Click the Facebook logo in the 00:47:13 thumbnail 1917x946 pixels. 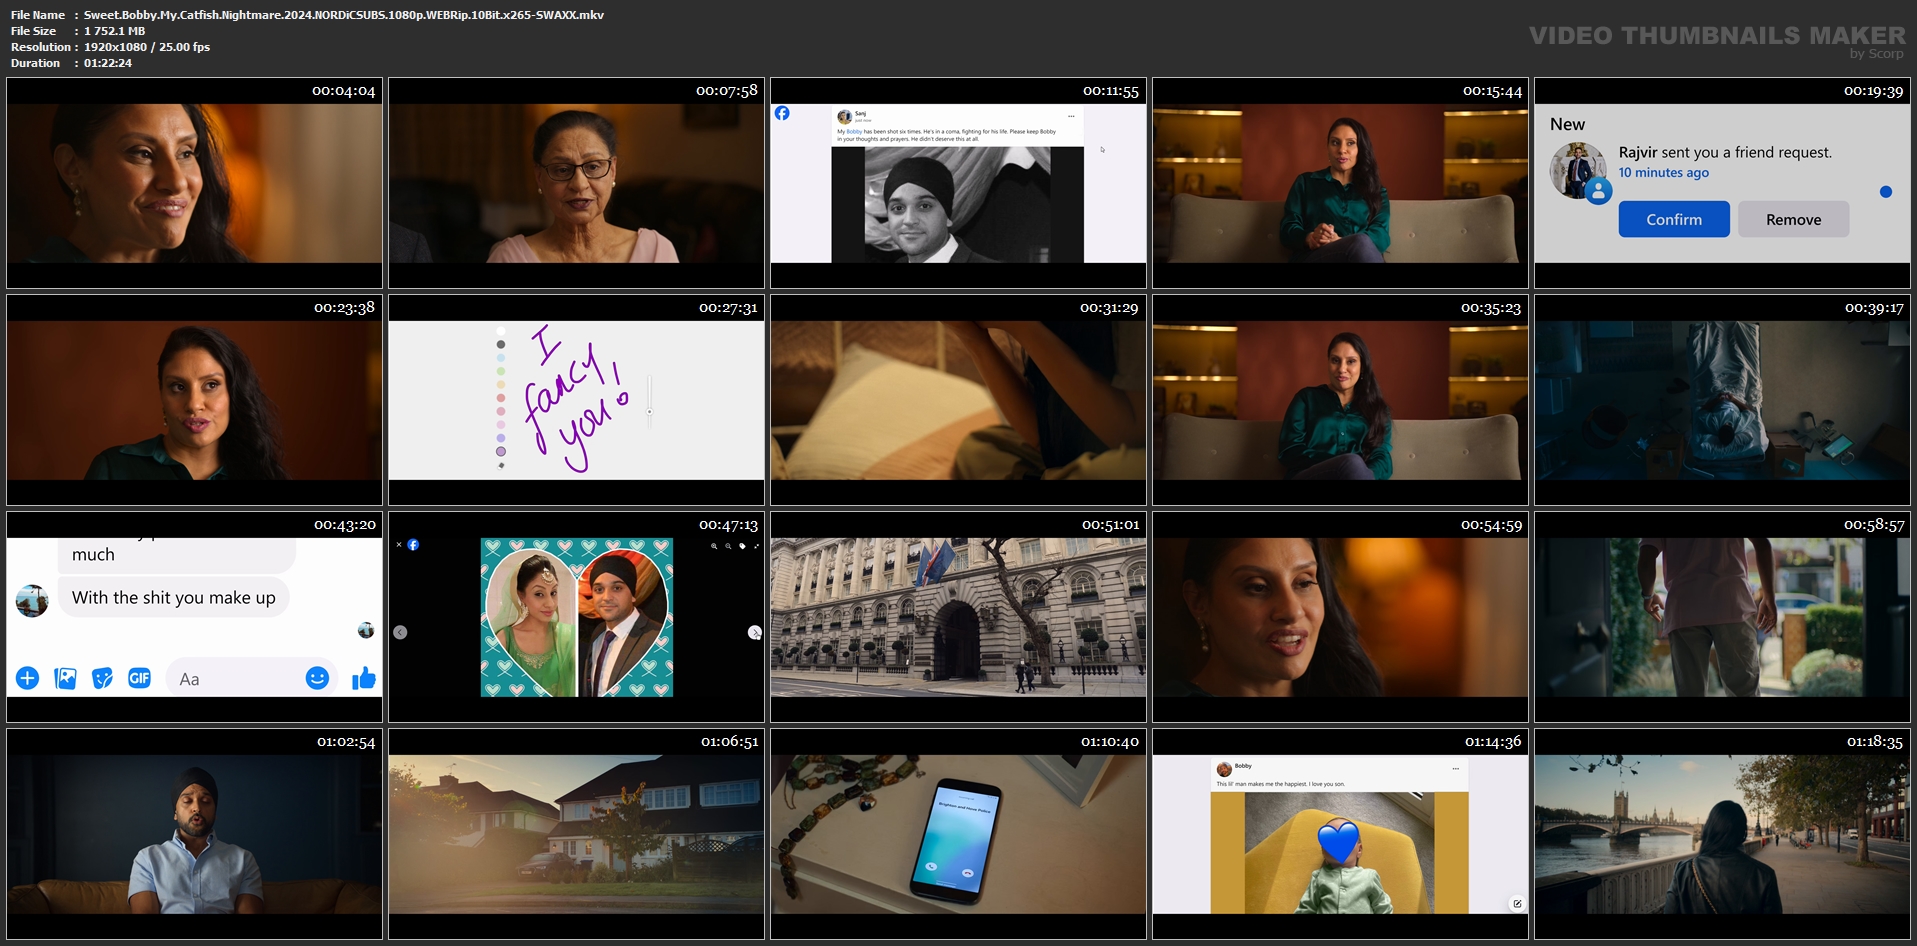tap(413, 545)
